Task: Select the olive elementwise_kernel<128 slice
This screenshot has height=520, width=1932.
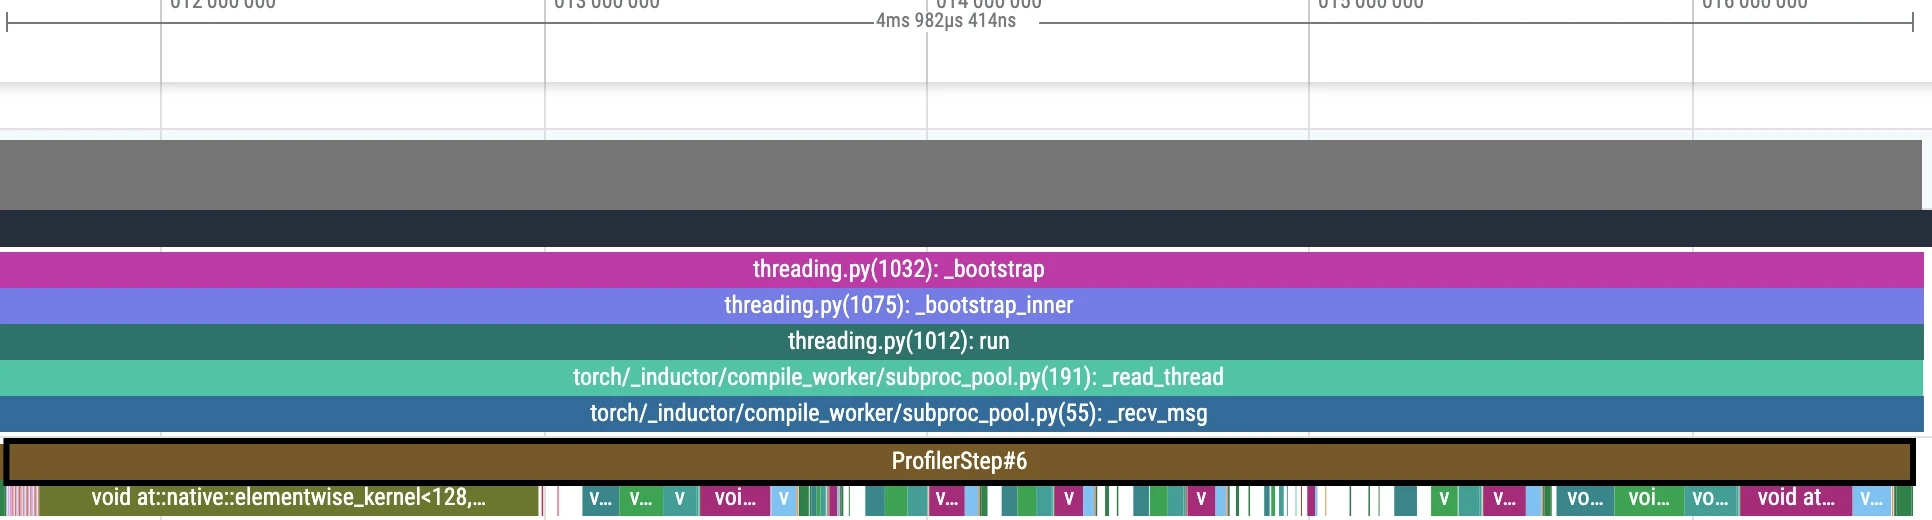Action: [288, 499]
